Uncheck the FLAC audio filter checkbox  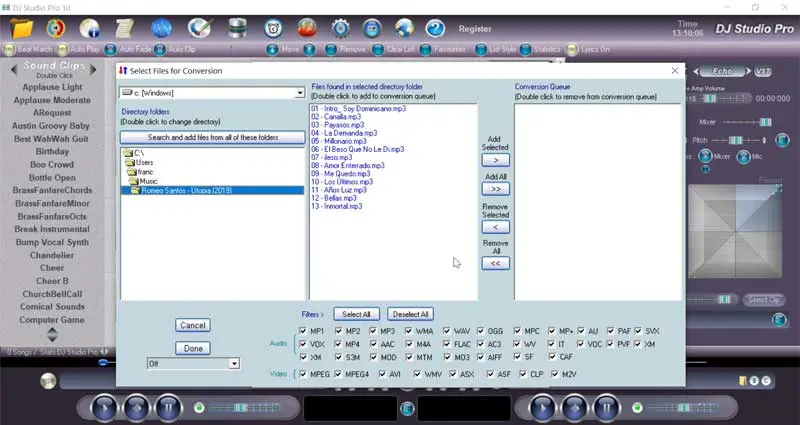click(x=447, y=344)
